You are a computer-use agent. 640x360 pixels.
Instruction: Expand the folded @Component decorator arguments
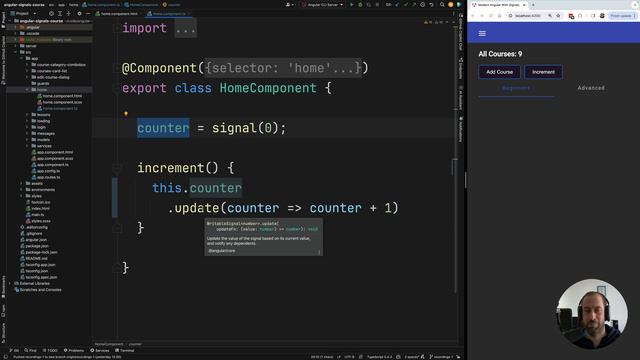pyautogui.click(x=283, y=68)
